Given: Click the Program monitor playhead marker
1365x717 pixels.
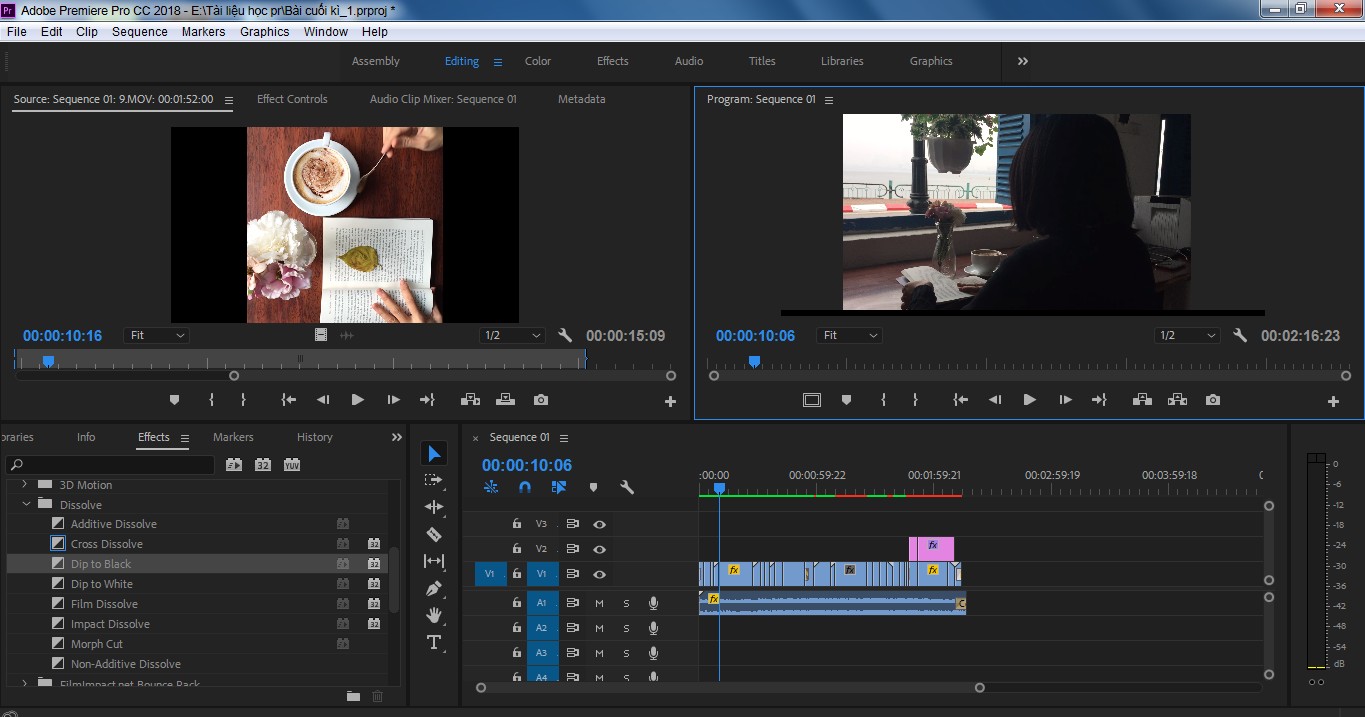Looking at the screenshot, I should (754, 362).
